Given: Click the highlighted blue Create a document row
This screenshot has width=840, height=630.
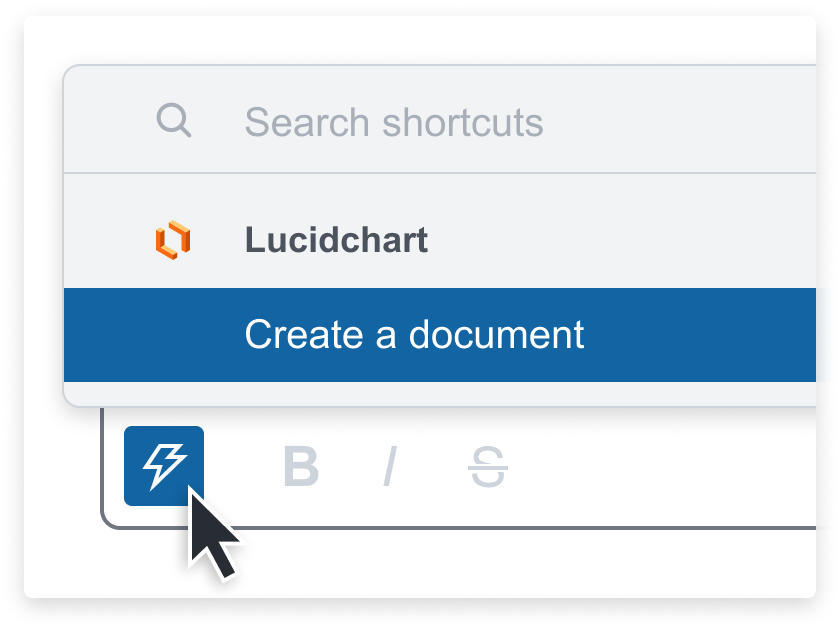Looking at the screenshot, I should tap(440, 335).
